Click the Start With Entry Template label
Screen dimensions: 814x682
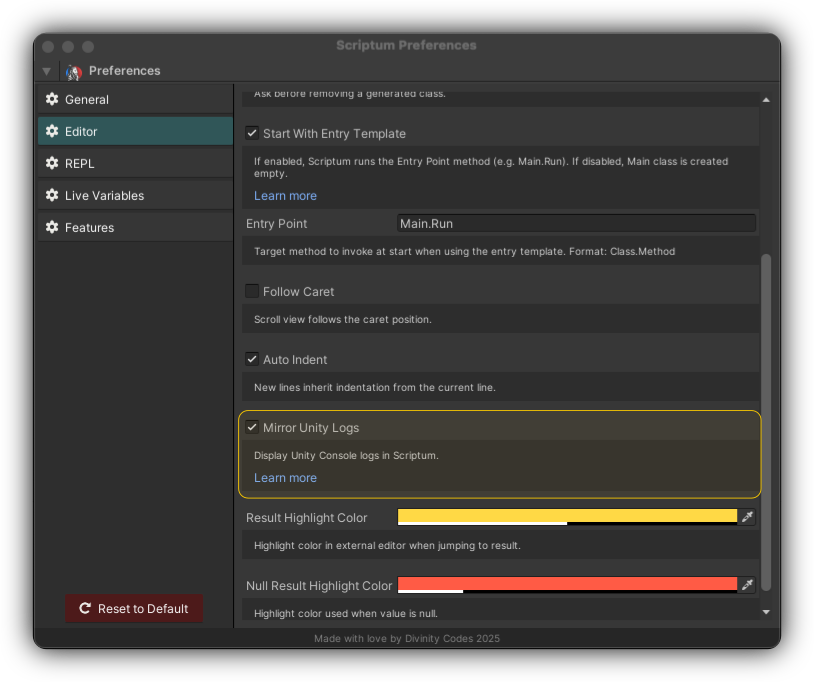click(334, 133)
